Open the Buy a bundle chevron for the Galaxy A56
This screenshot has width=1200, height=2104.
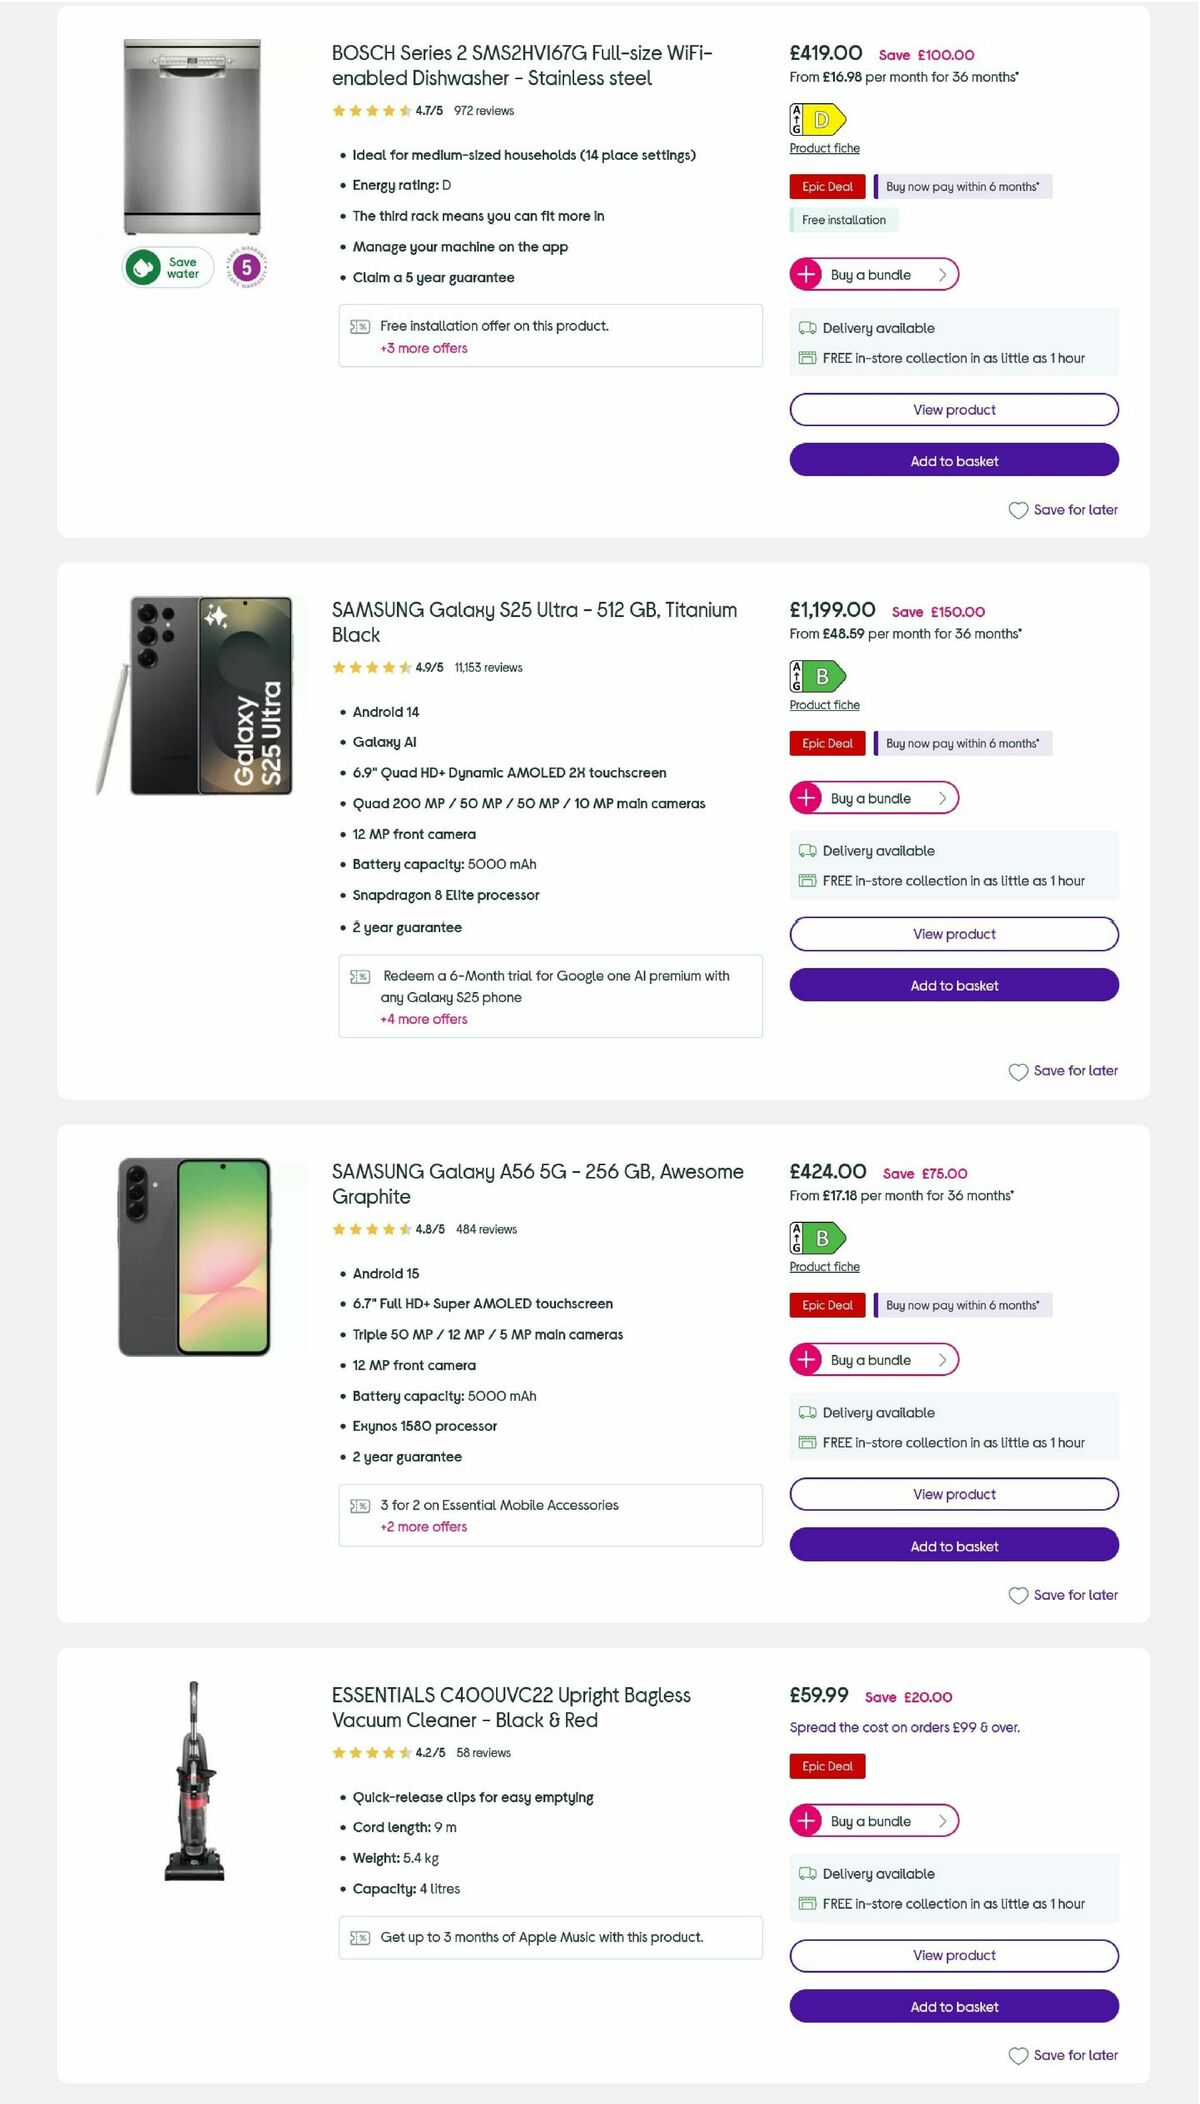click(941, 1359)
